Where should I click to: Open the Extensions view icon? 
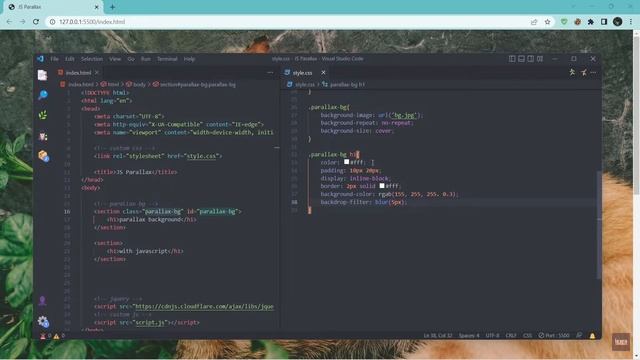coord(43,156)
